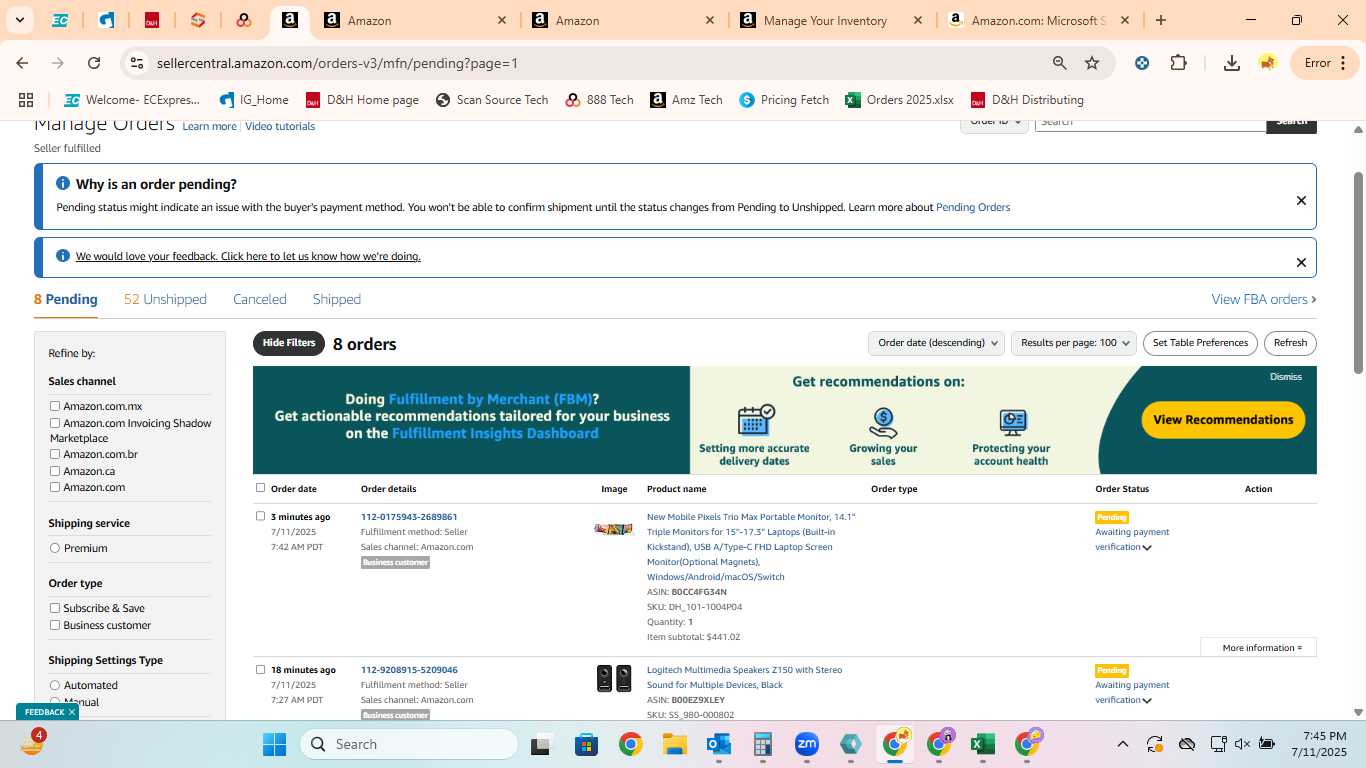Open site information icon in address bar
1366x768 pixels.
tap(137, 63)
